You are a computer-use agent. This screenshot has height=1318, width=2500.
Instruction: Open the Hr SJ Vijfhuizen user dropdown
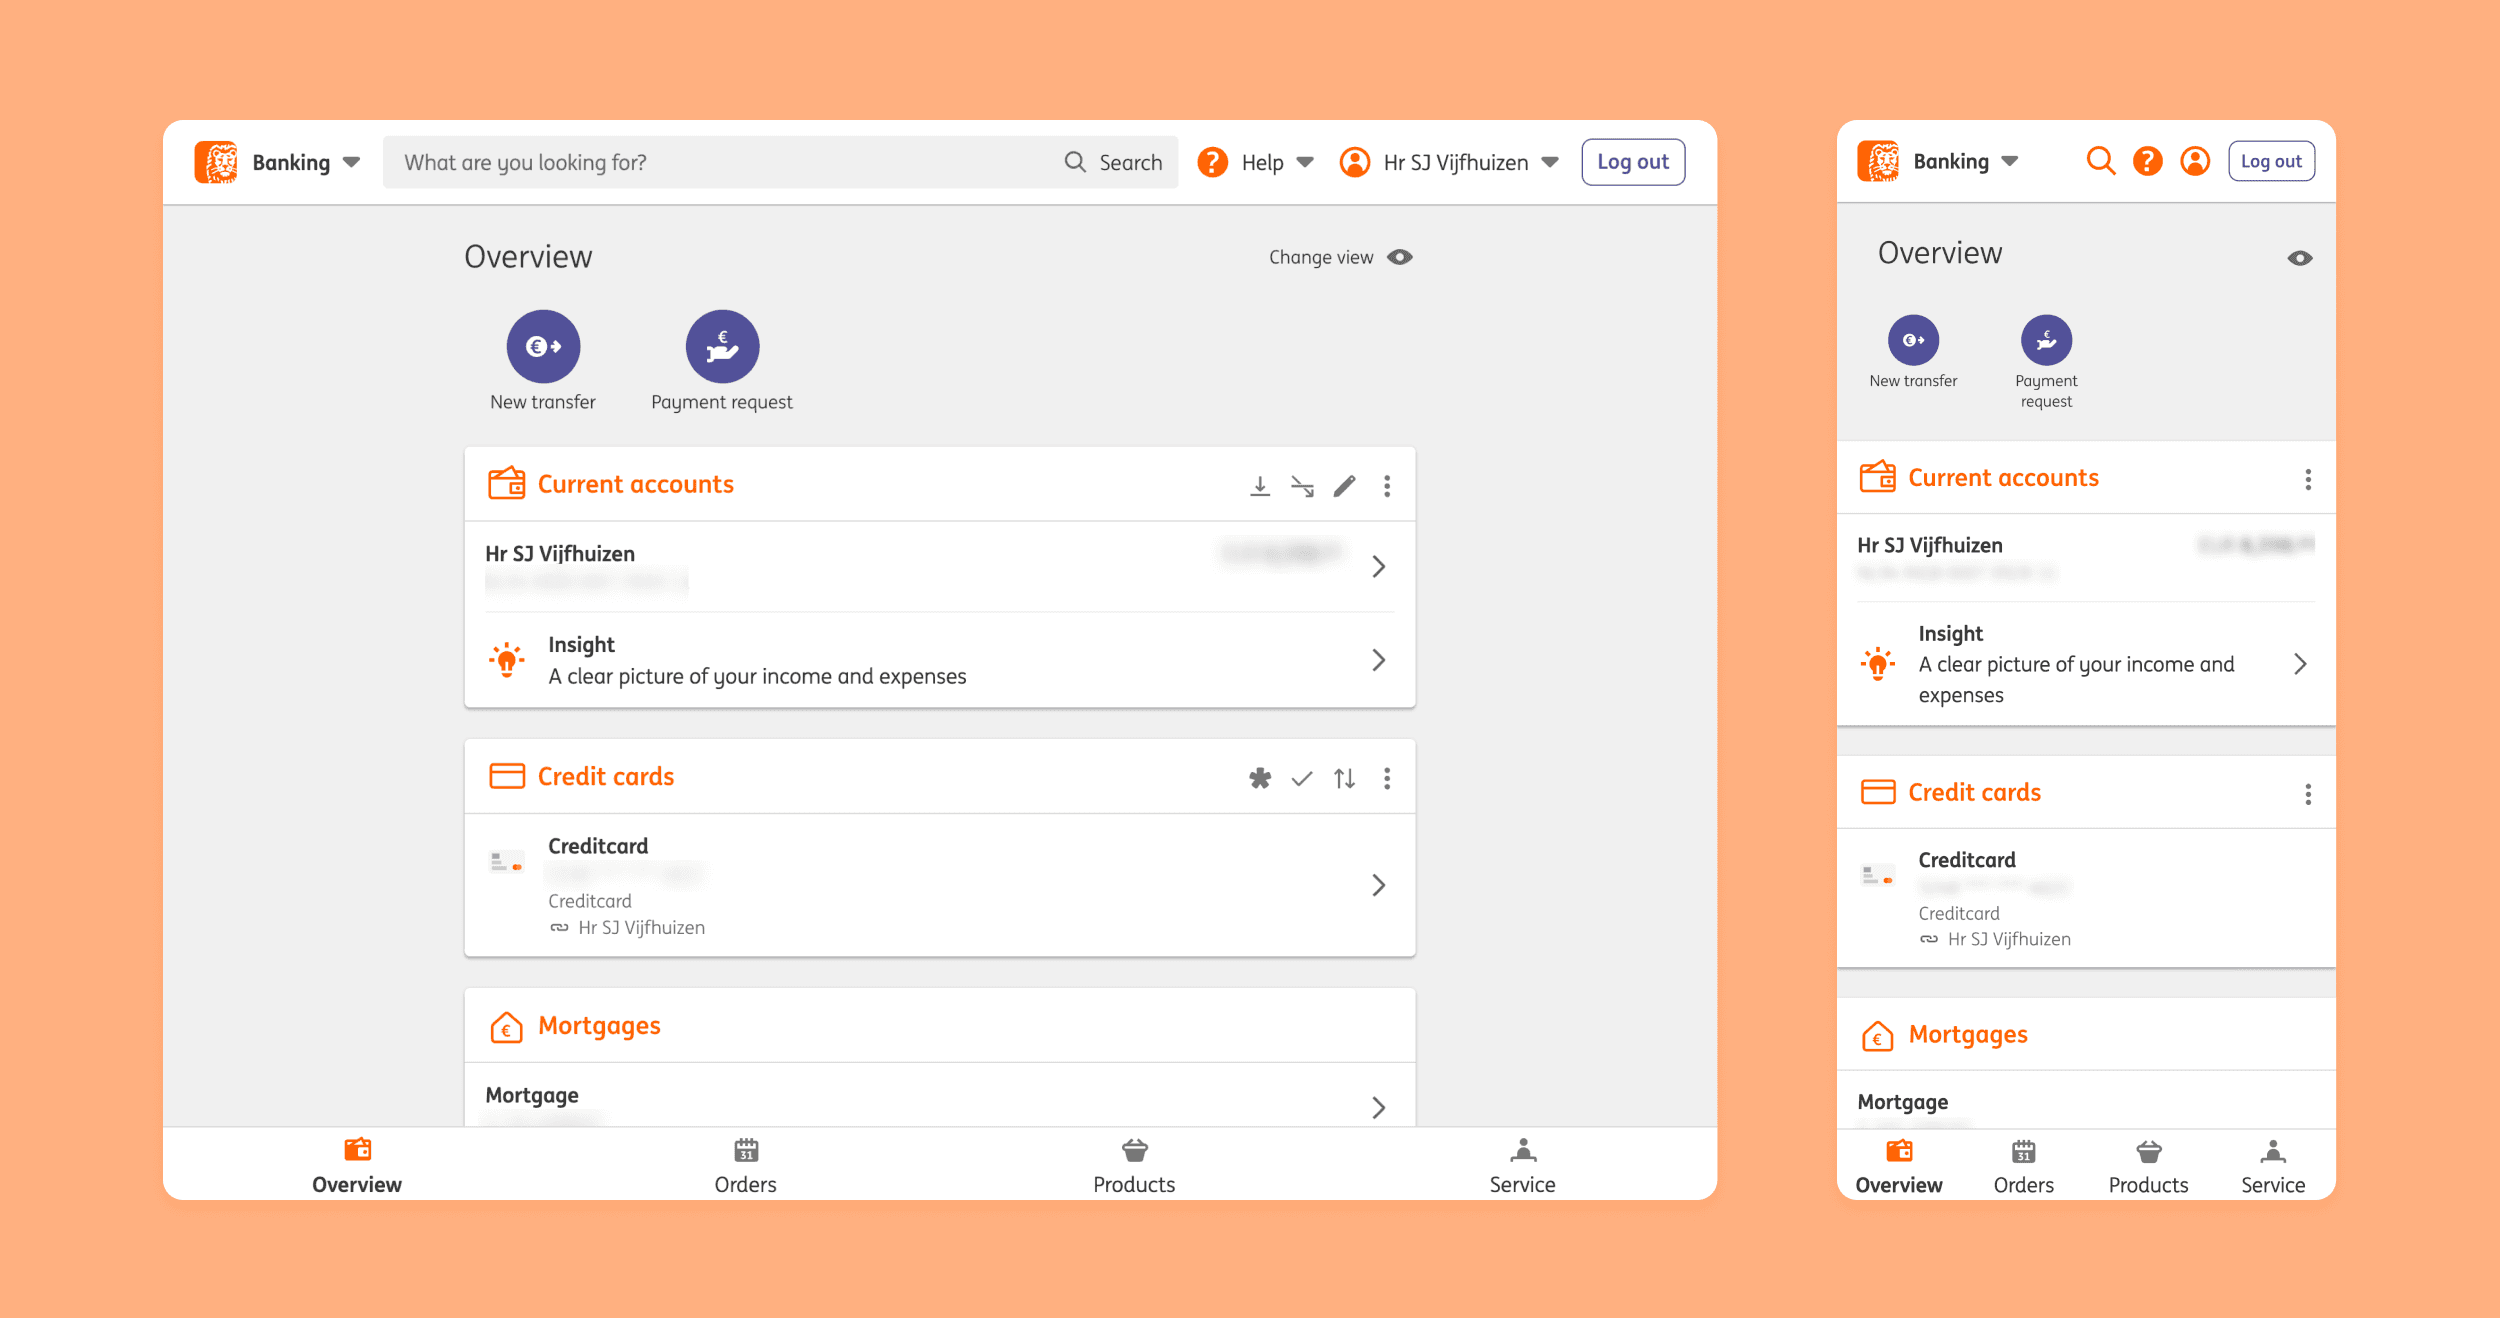click(x=1550, y=162)
